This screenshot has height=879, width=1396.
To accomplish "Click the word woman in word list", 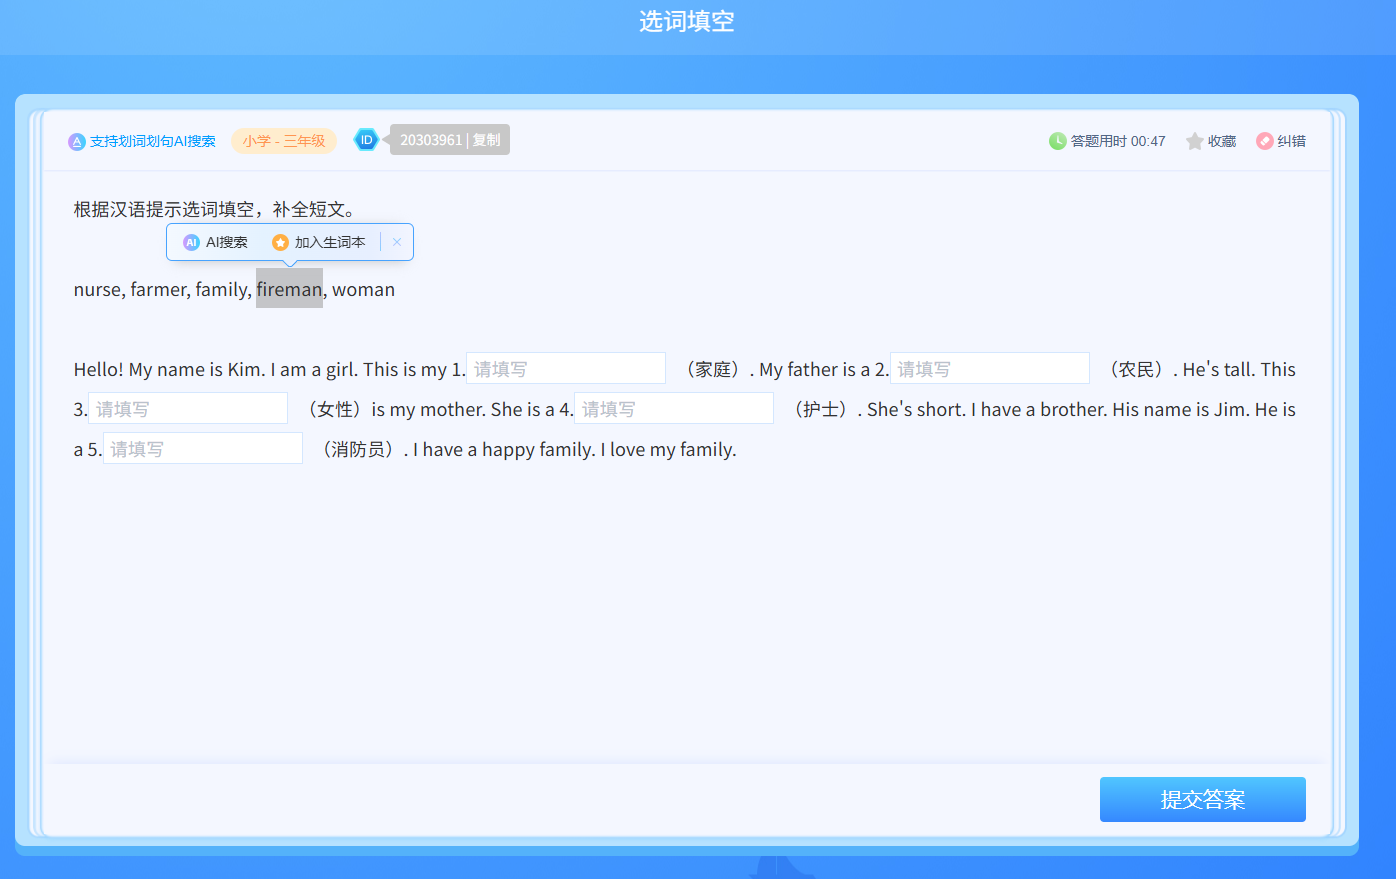I will pos(363,290).
